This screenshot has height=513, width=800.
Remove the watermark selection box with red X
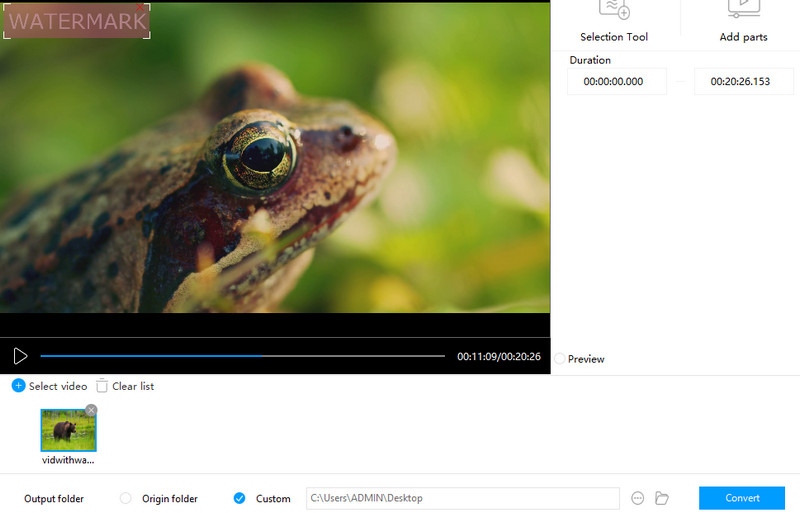tap(140, 7)
